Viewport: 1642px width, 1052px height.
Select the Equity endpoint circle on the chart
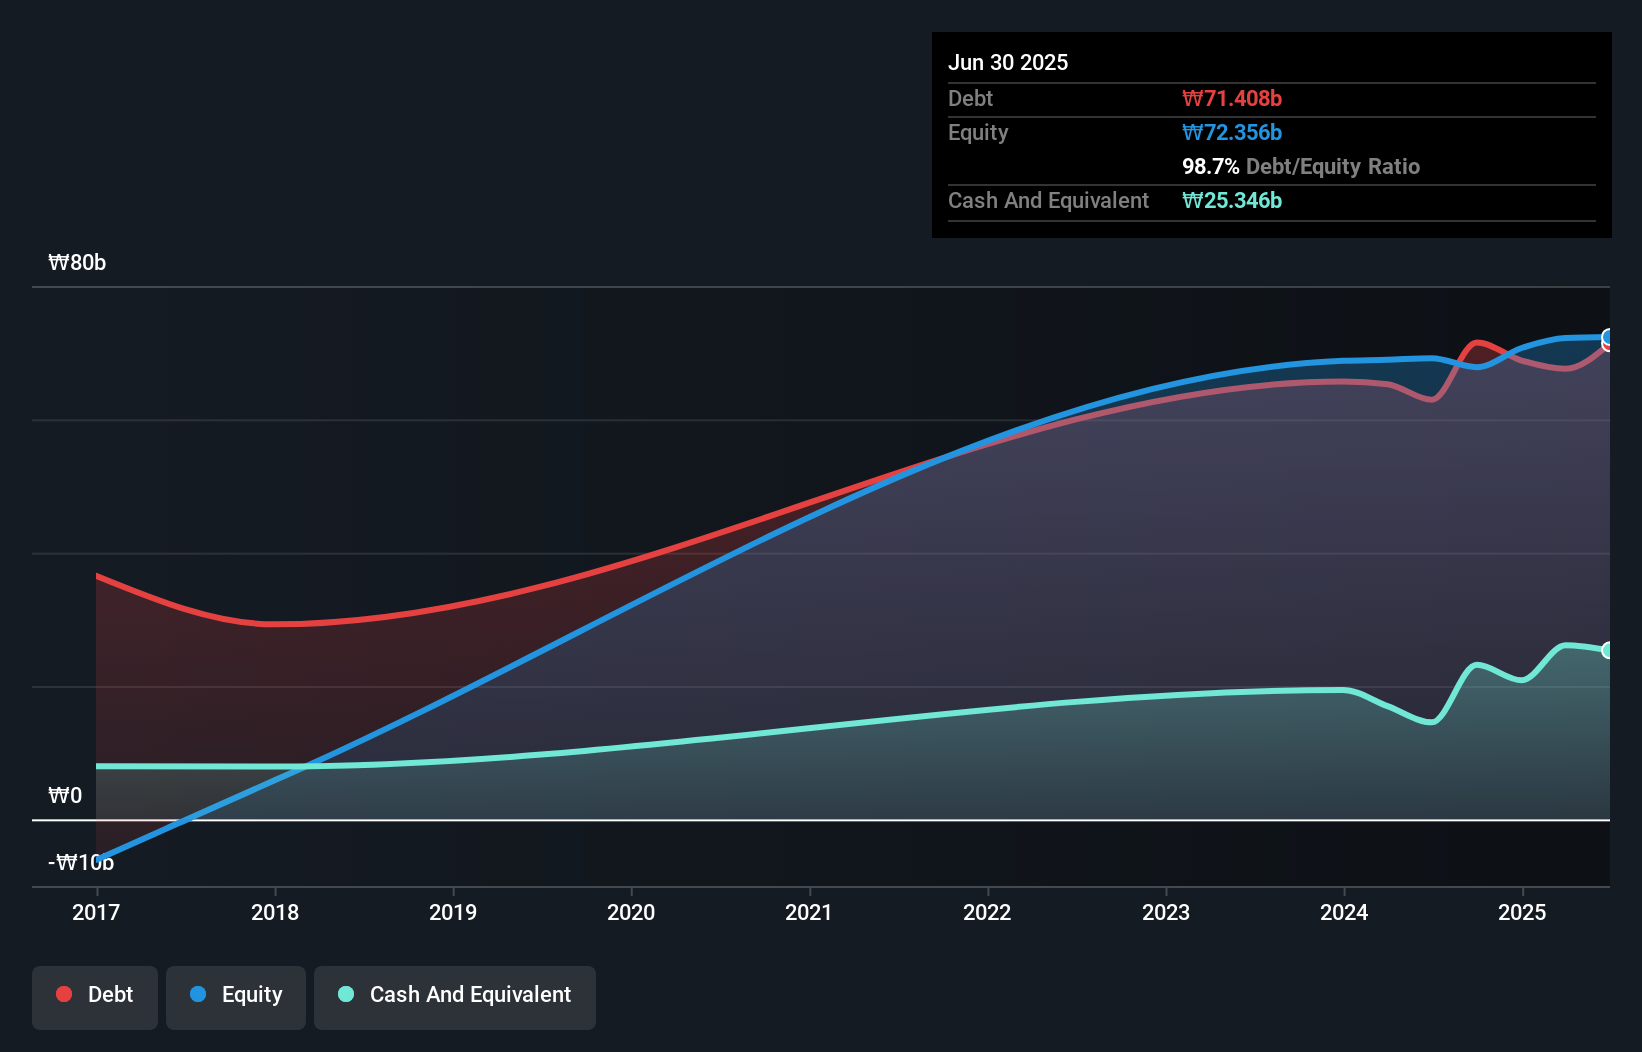pos(1608,336)
